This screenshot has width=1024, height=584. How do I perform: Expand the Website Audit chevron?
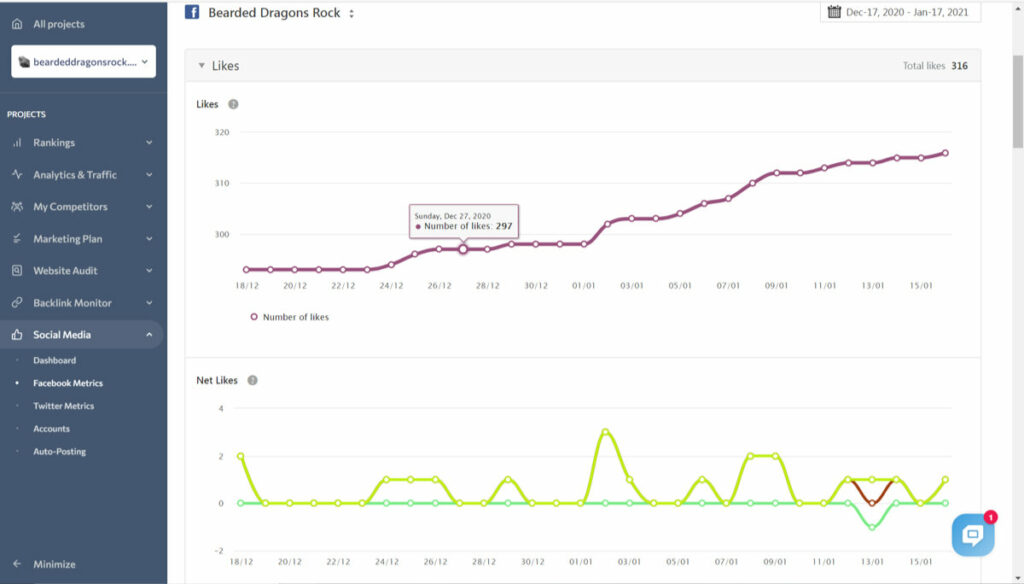[x=149, y=270]
